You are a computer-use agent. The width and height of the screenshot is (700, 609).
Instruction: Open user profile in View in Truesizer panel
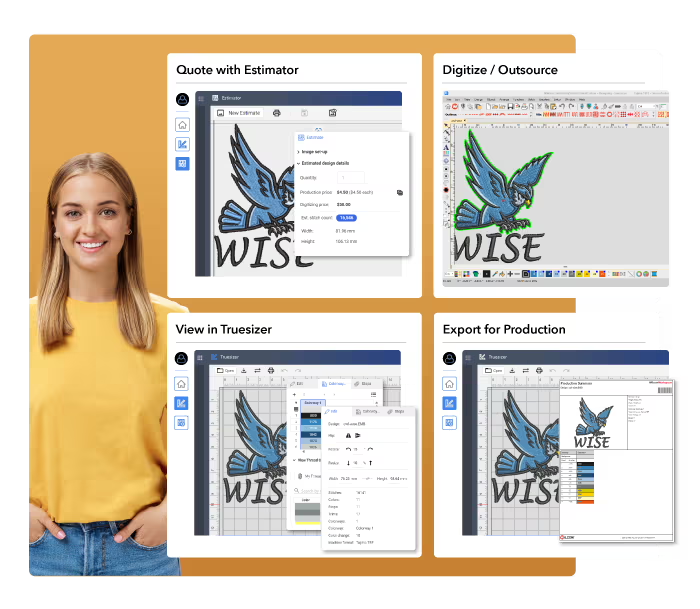pyautogui.click(x=181, y=359)
